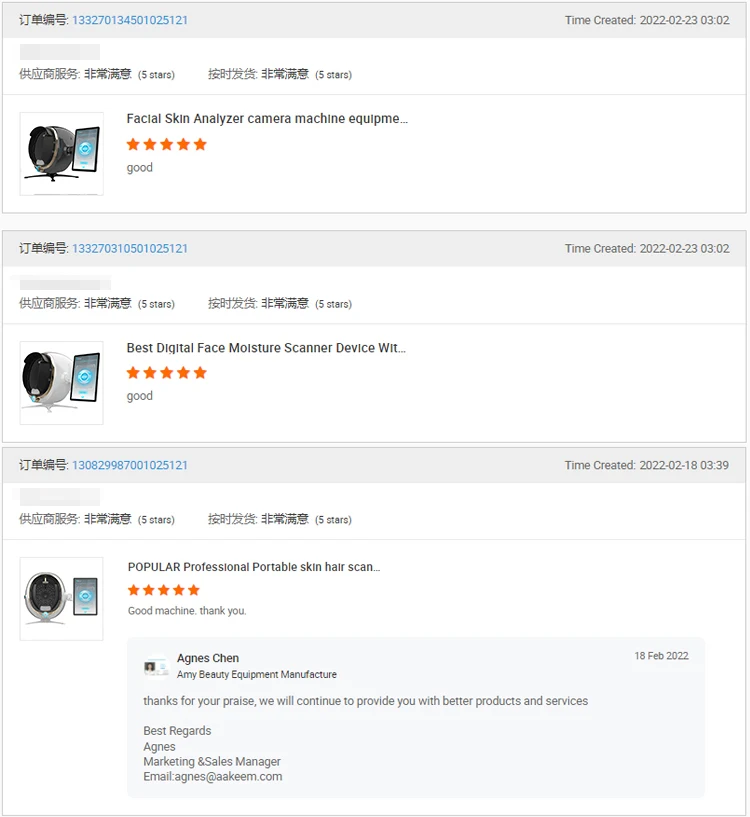Open the POPULAR Professional Portable skin scanner title
The height and width of the screenshot is (817, 750).
point(254,567)
